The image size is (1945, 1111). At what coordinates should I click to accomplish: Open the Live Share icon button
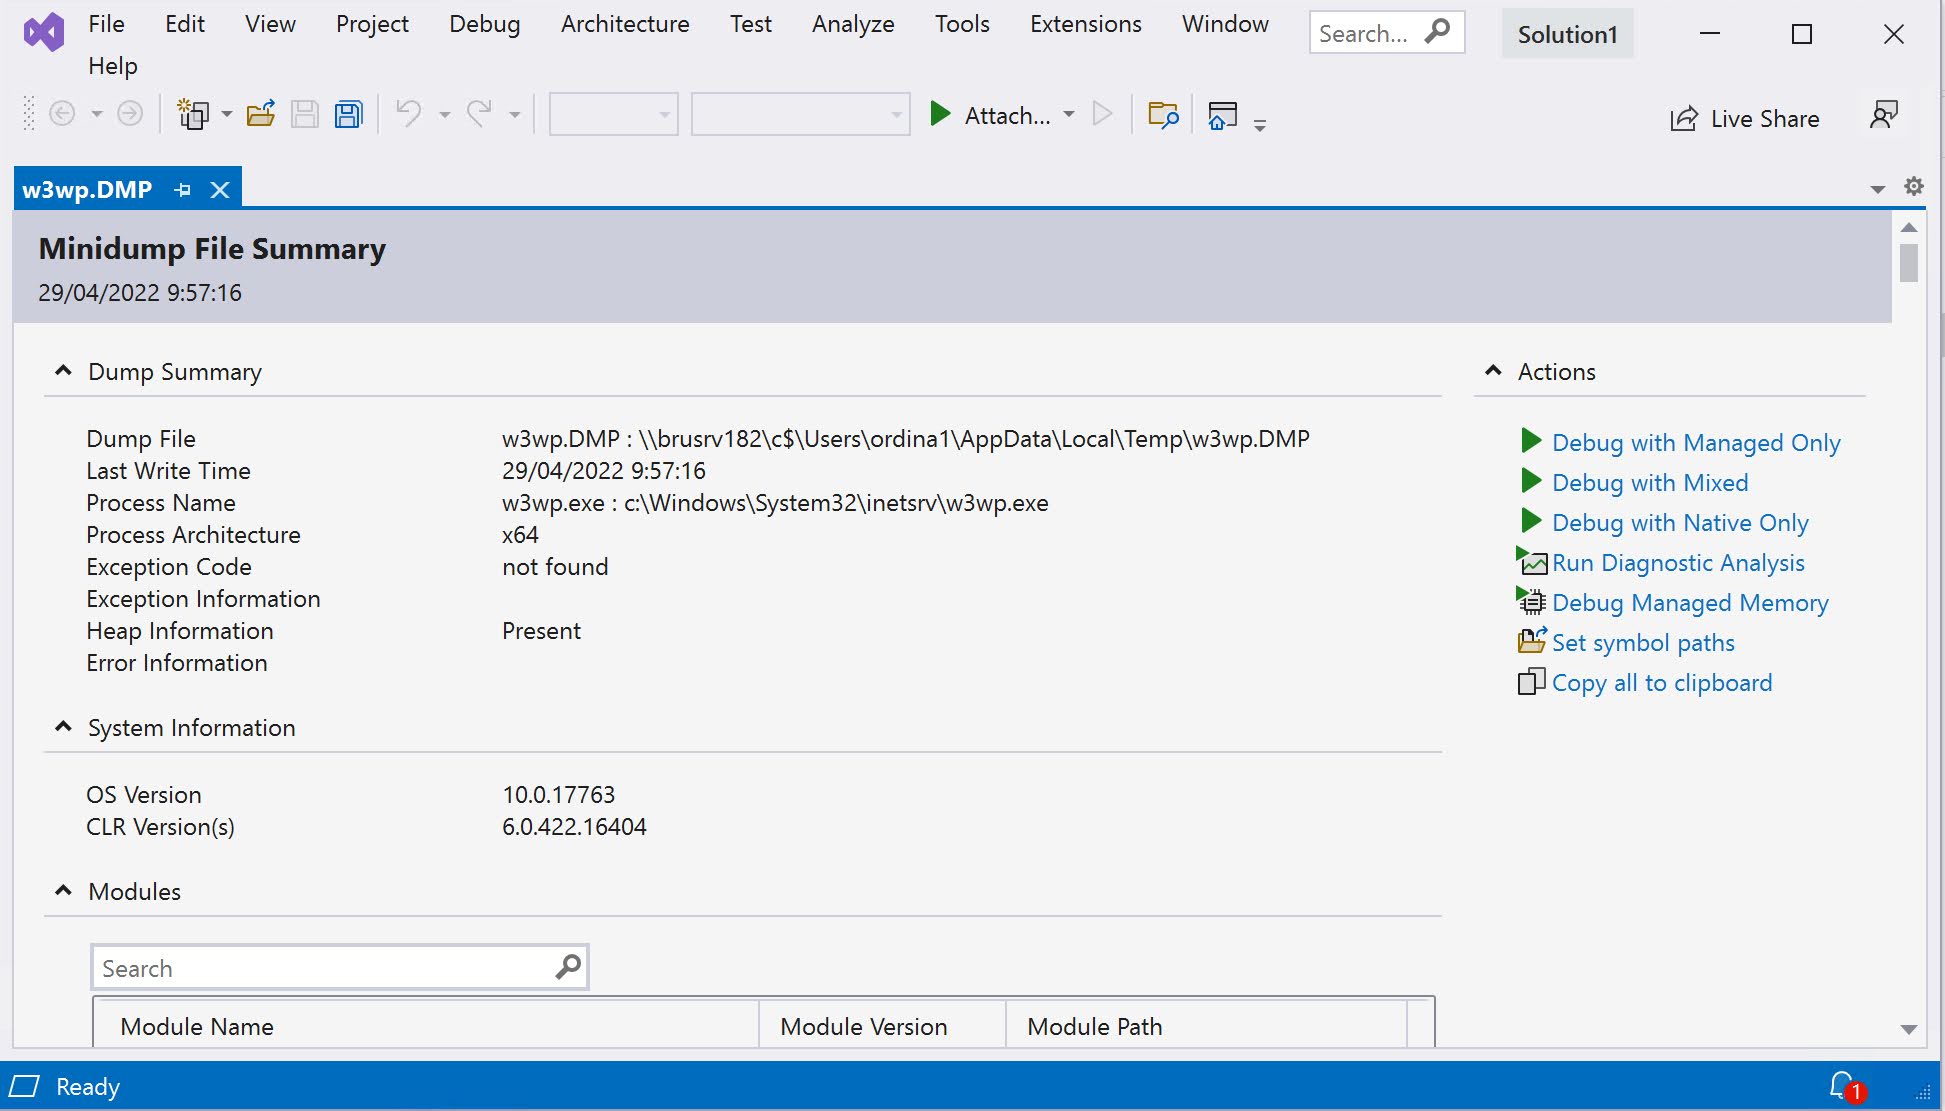point(1684,119)
